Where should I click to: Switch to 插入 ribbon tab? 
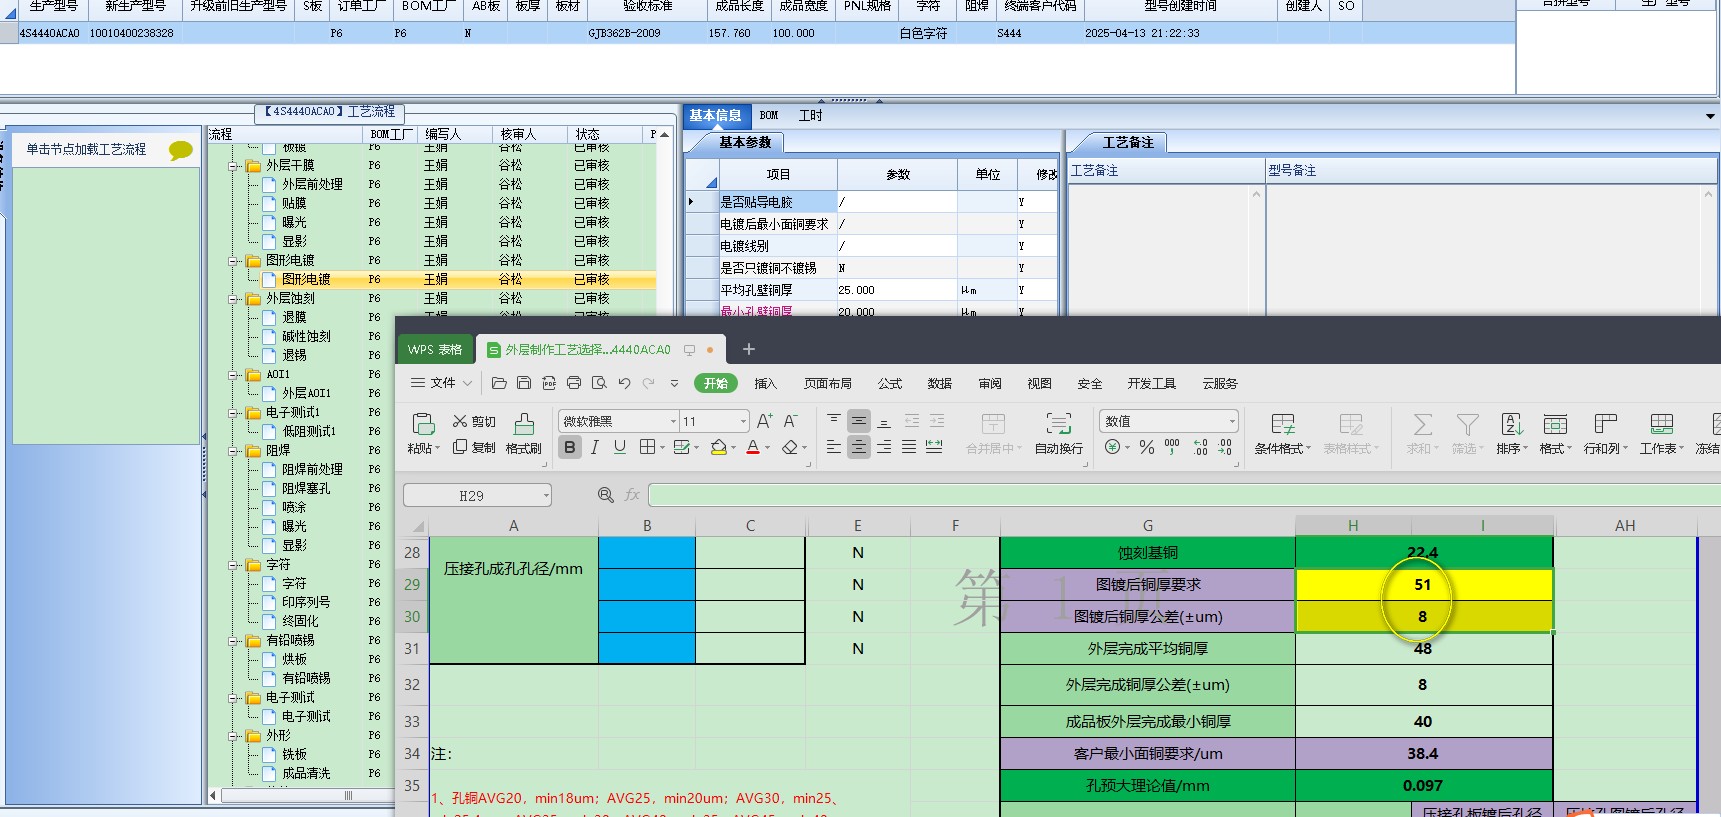[x=765, y=383]
